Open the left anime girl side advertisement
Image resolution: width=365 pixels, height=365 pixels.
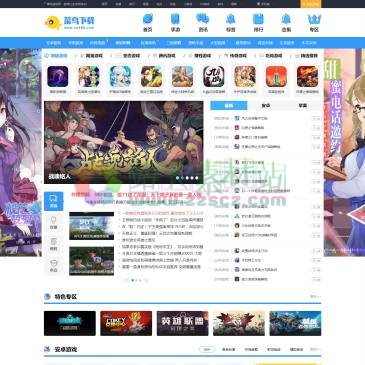(21, 152)
